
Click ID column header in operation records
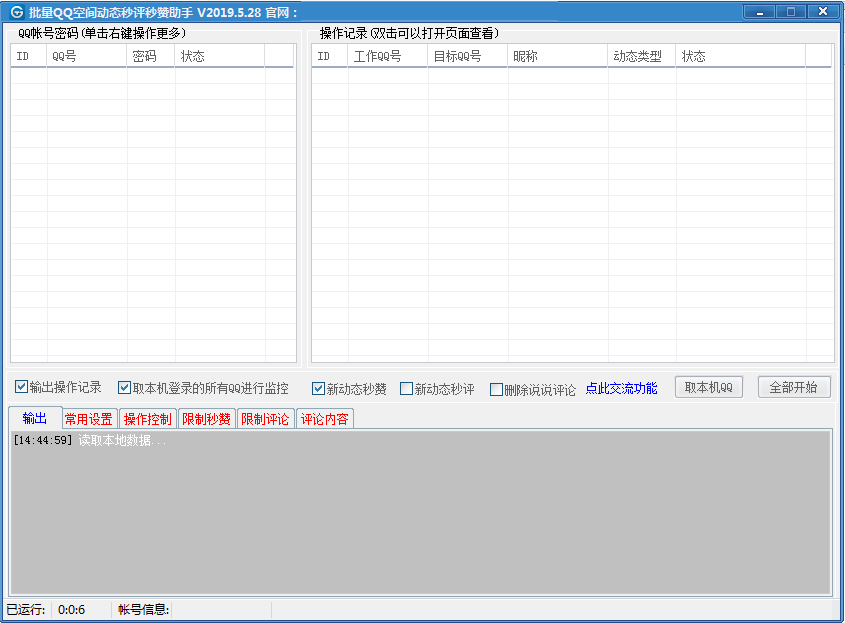330,56
